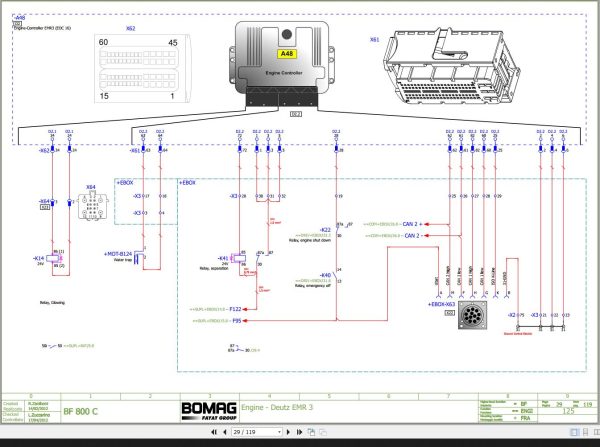Click the yellow A48 label on the engine controller

[287, 54]
